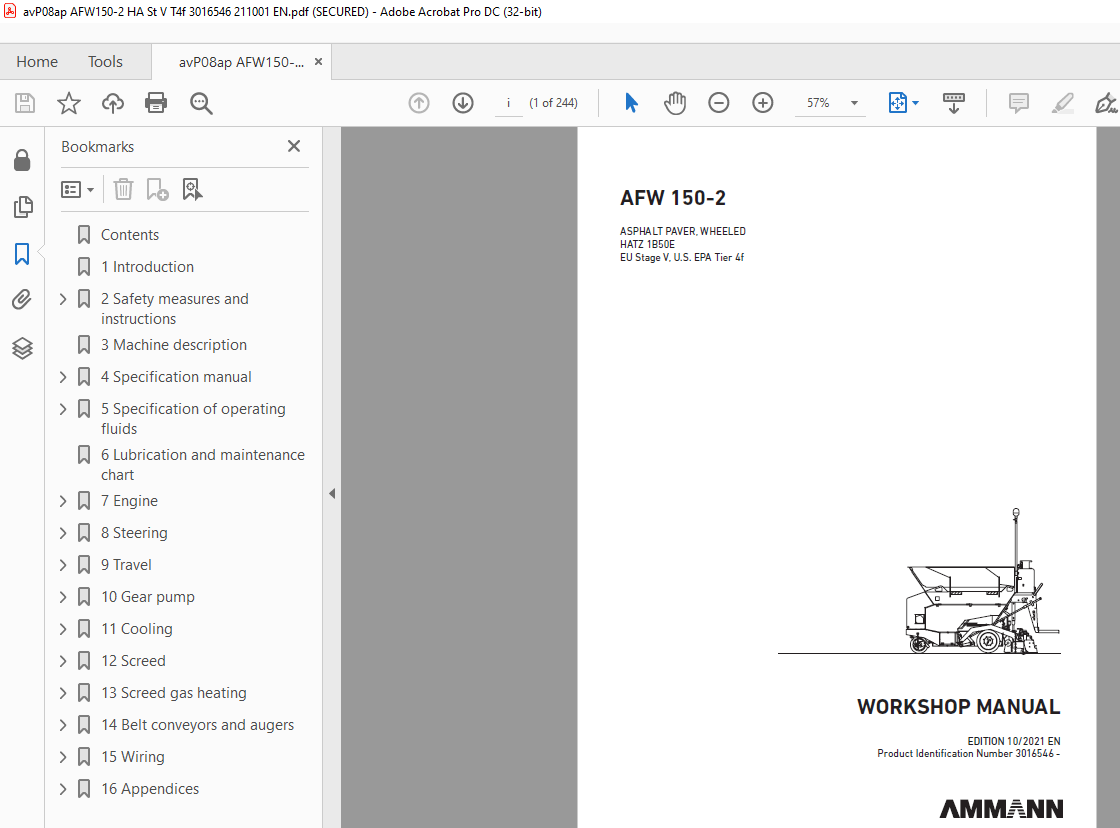The height and width of the screenshot is (828, 1120).
Task: Expand 15 Wiring bookmark
Action: point(63,757)
